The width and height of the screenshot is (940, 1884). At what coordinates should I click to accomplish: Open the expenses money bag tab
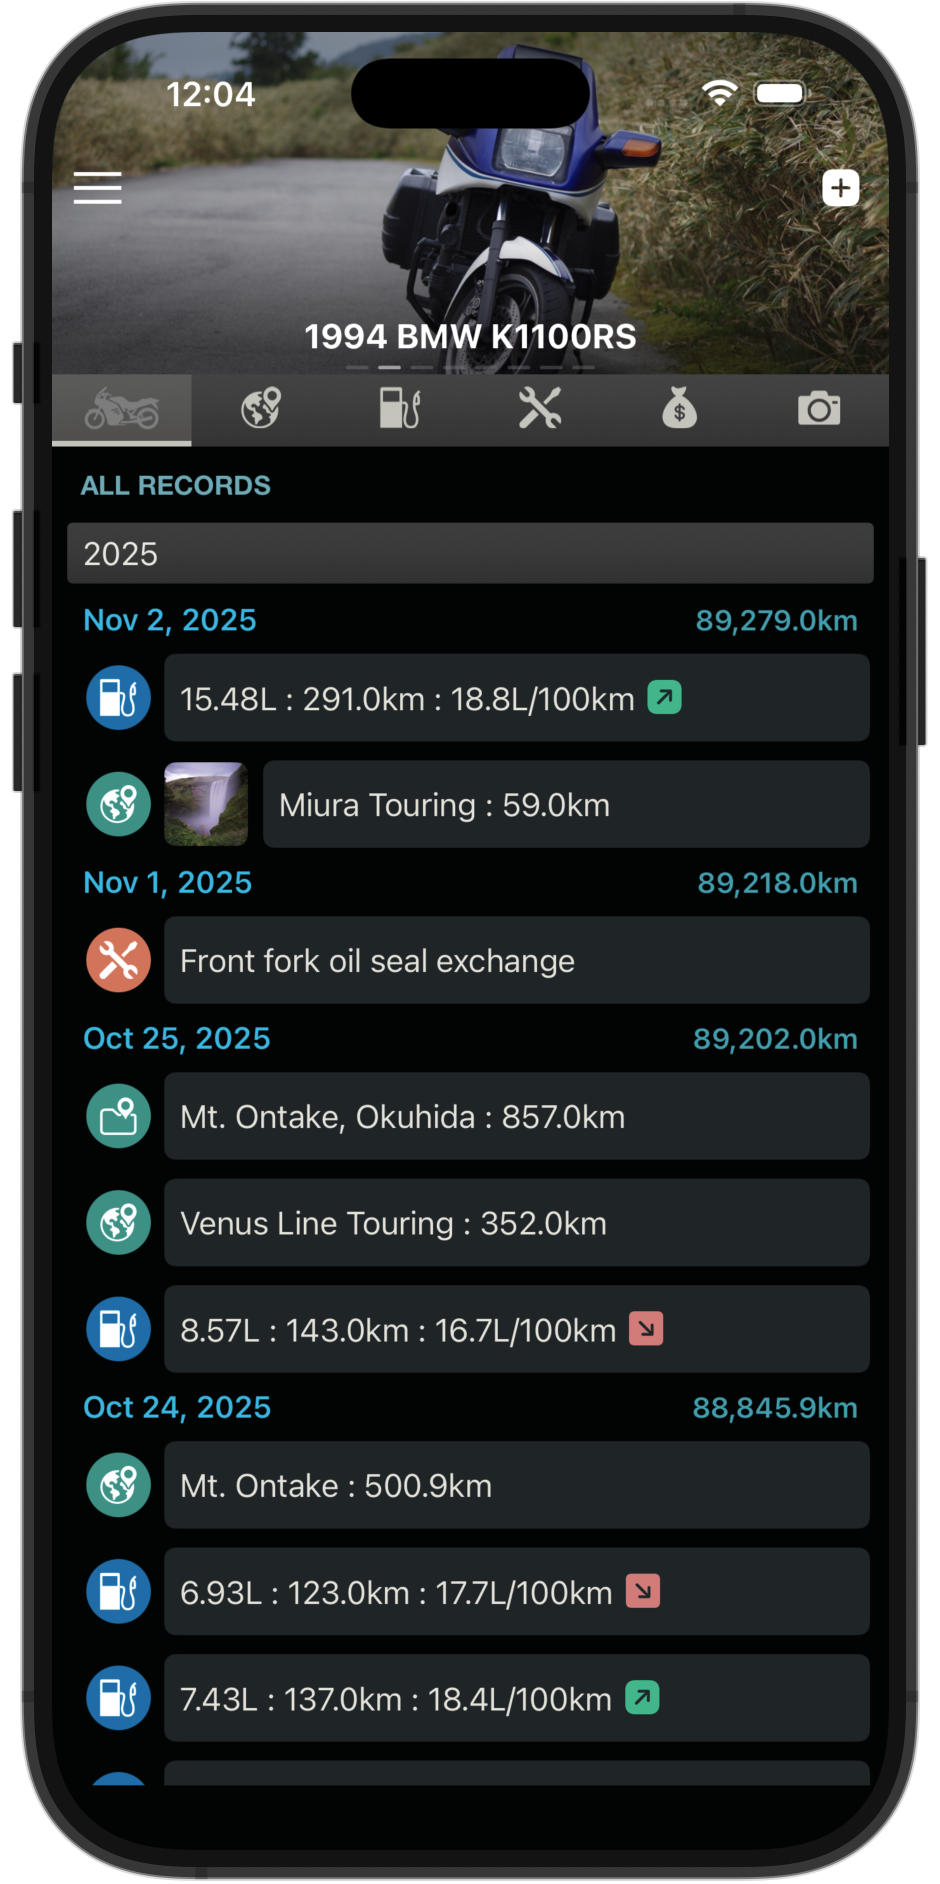coord(679,409)
